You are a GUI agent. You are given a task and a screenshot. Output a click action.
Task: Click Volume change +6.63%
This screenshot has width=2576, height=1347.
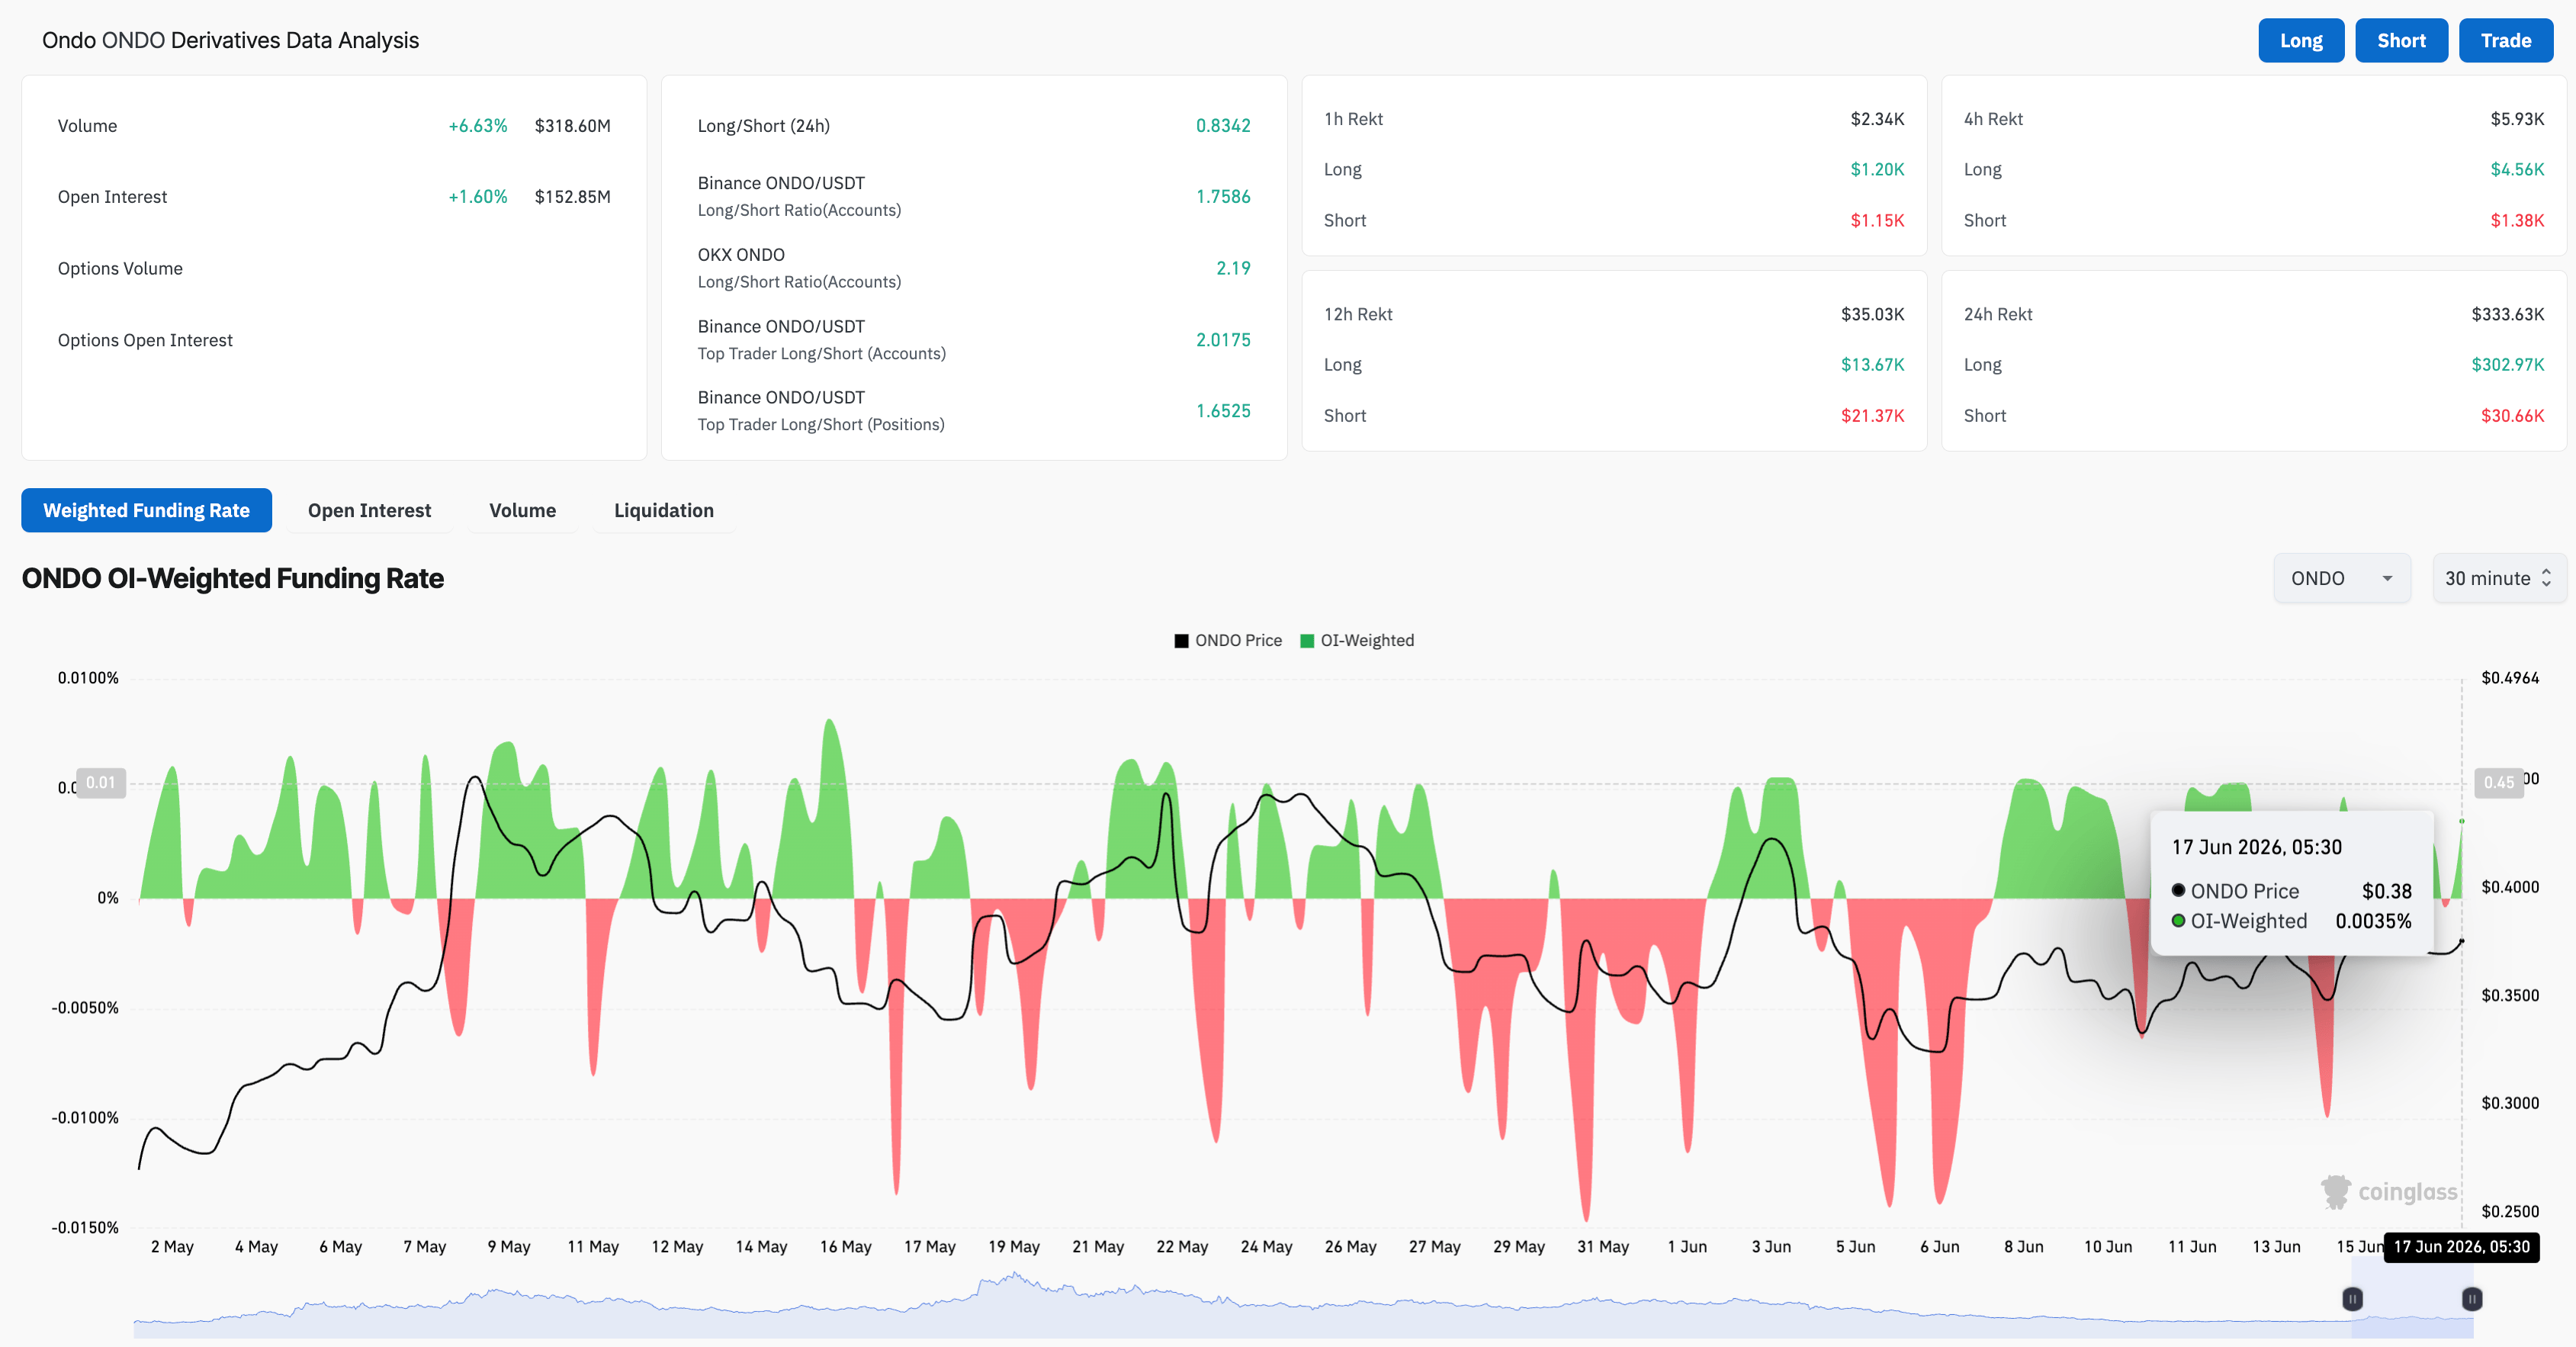[x=478, y=126]
